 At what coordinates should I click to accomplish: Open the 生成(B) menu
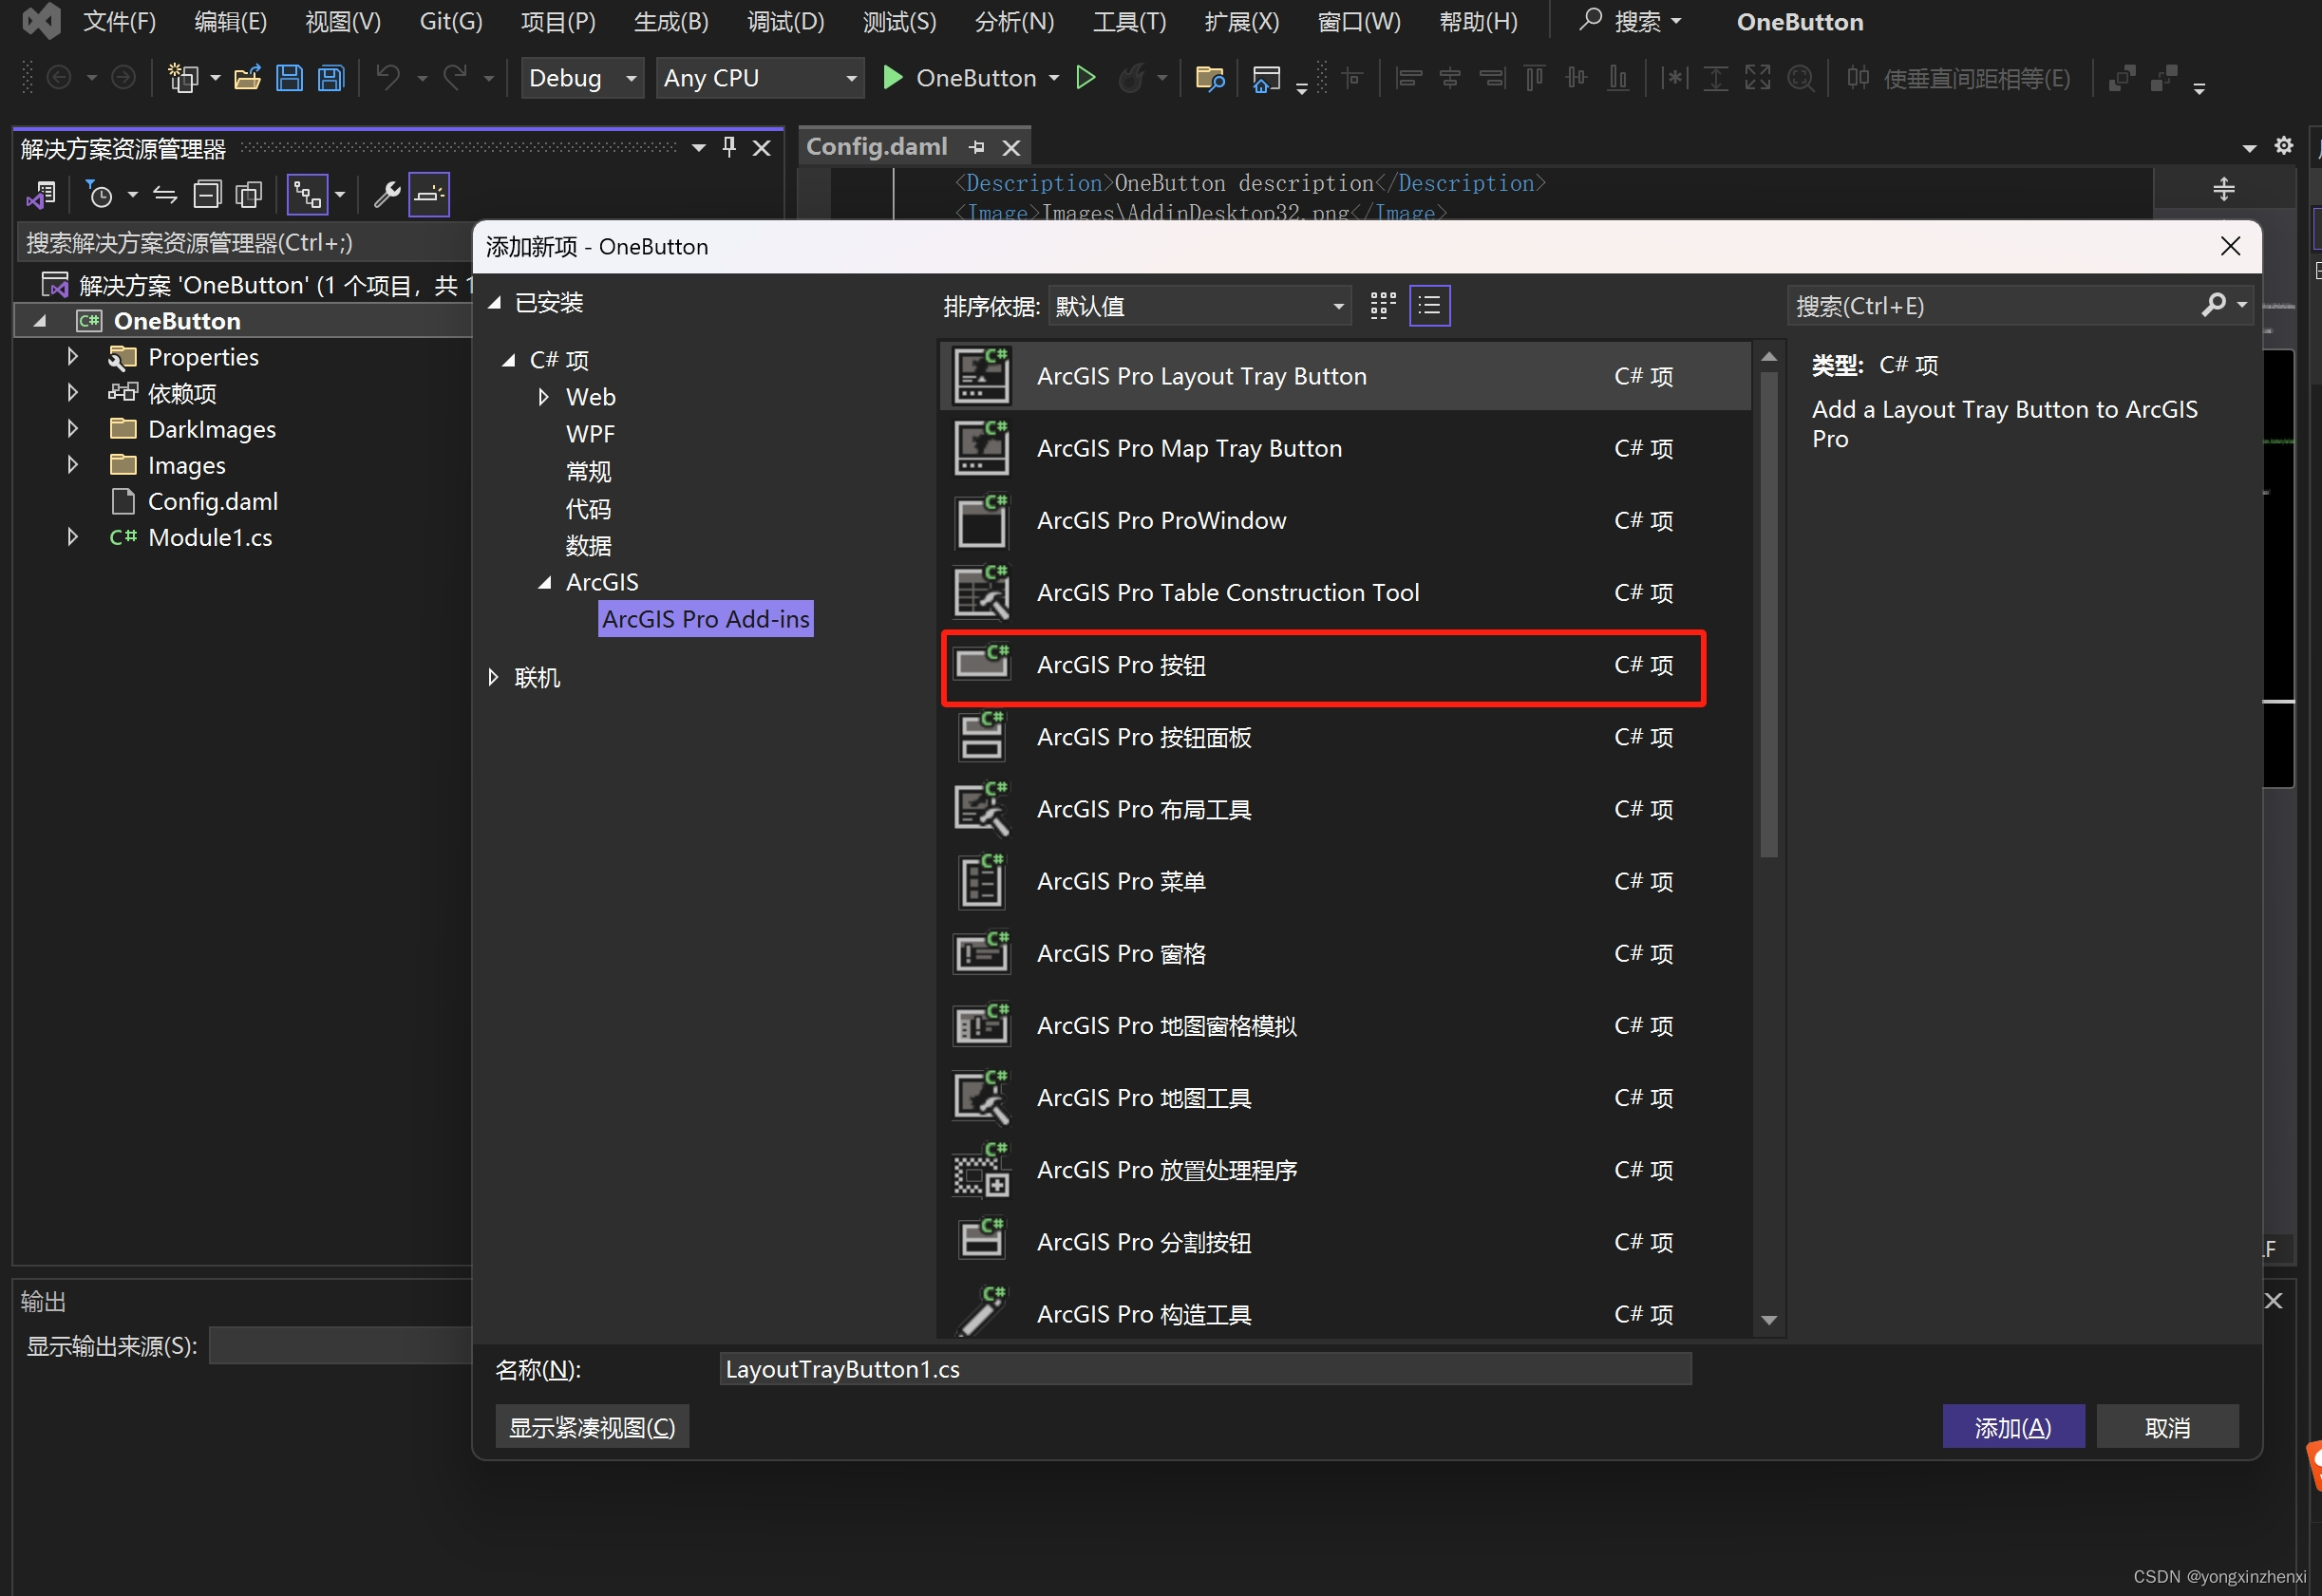(671, 21)
